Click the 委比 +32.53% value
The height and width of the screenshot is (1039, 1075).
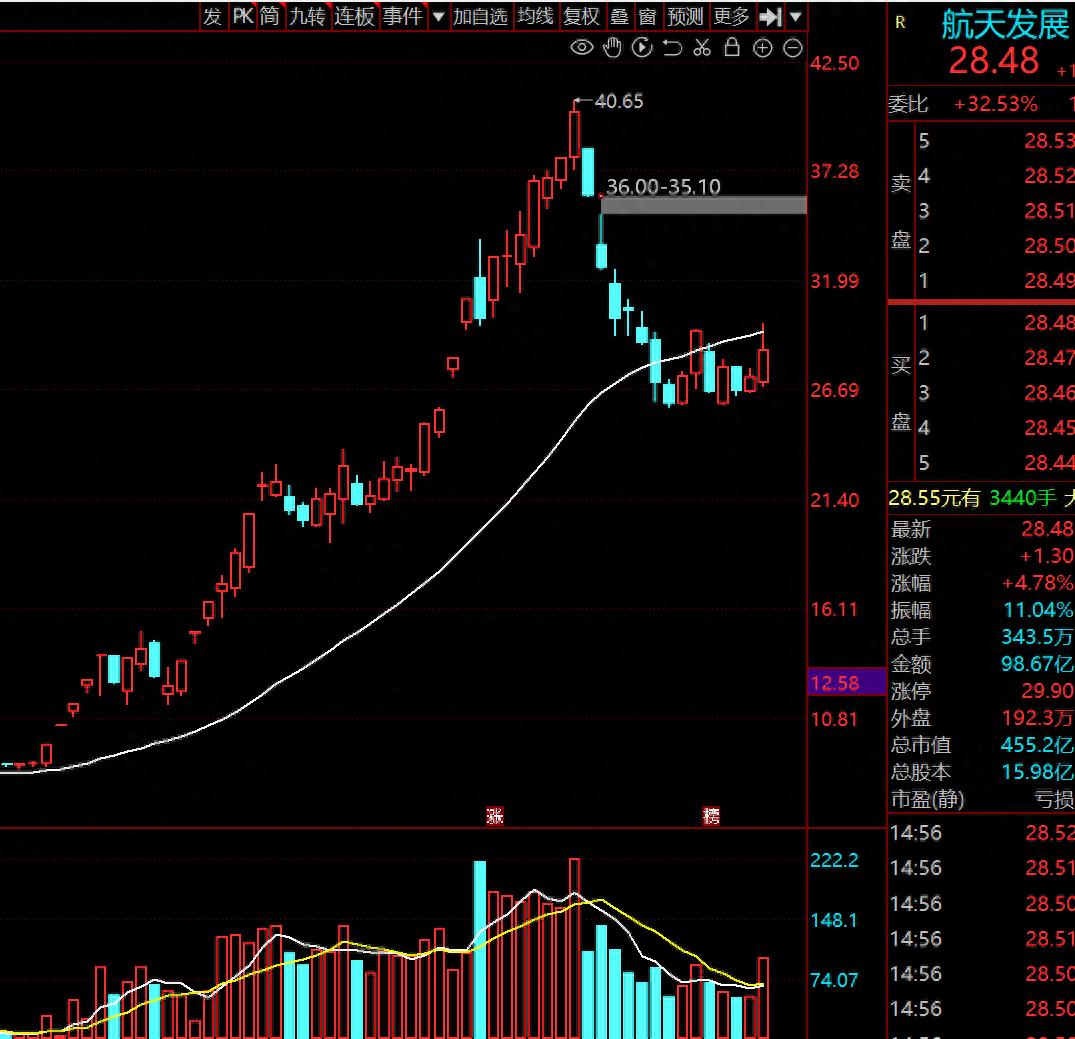[x=995, y=104]
